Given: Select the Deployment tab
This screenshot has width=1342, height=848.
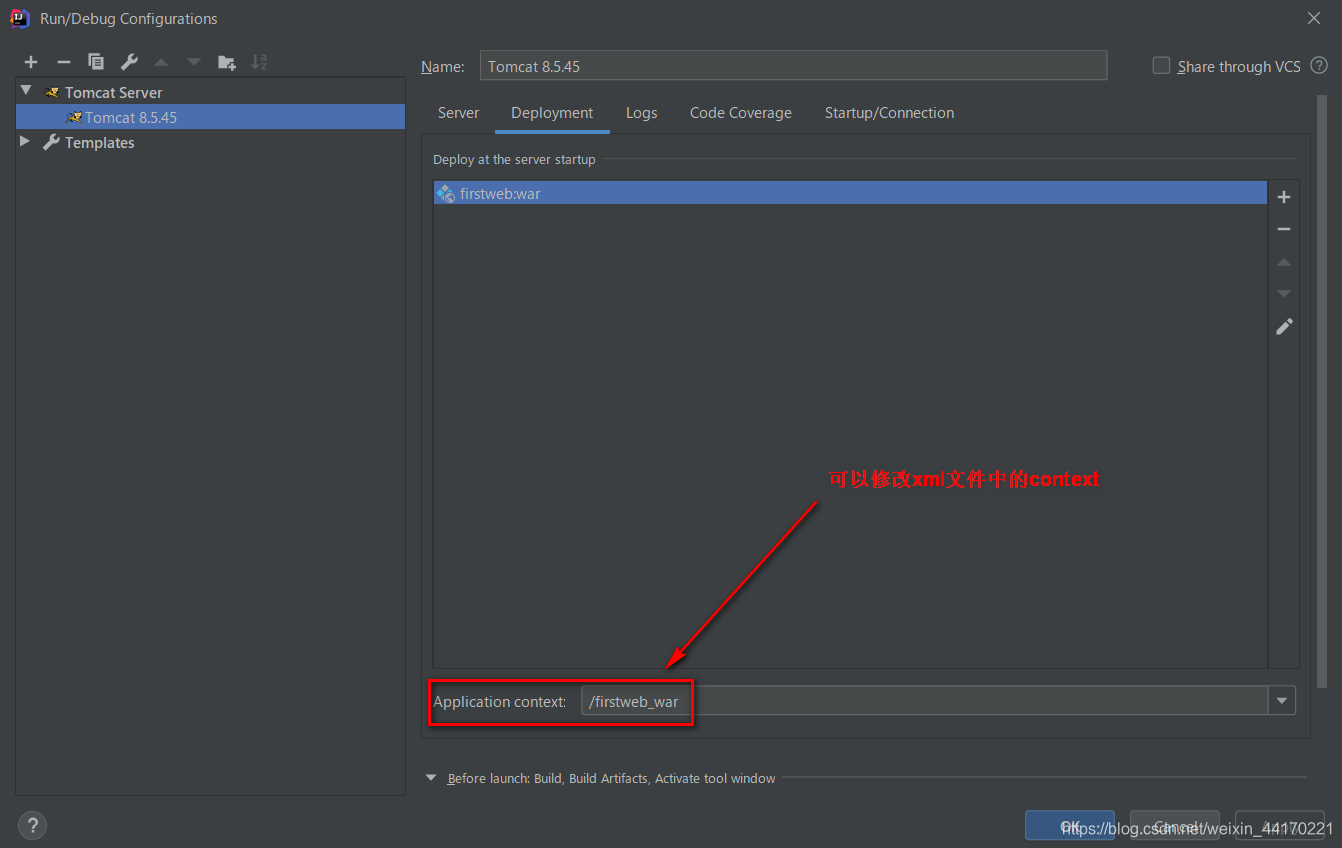Looking at the screenshot, I should [552, 113].
